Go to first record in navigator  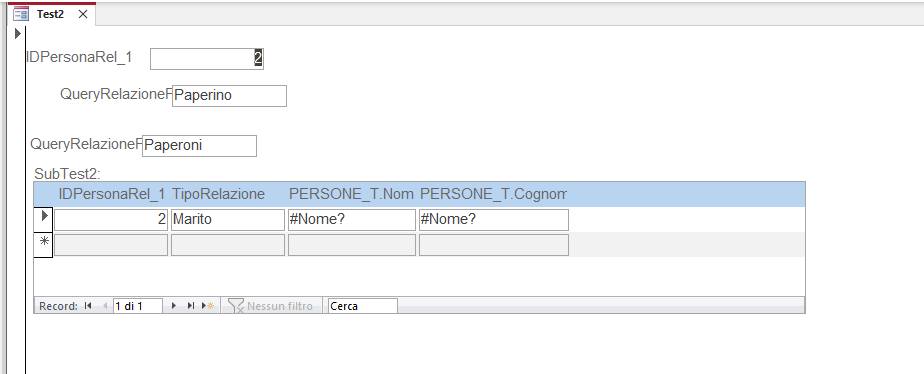88,306
